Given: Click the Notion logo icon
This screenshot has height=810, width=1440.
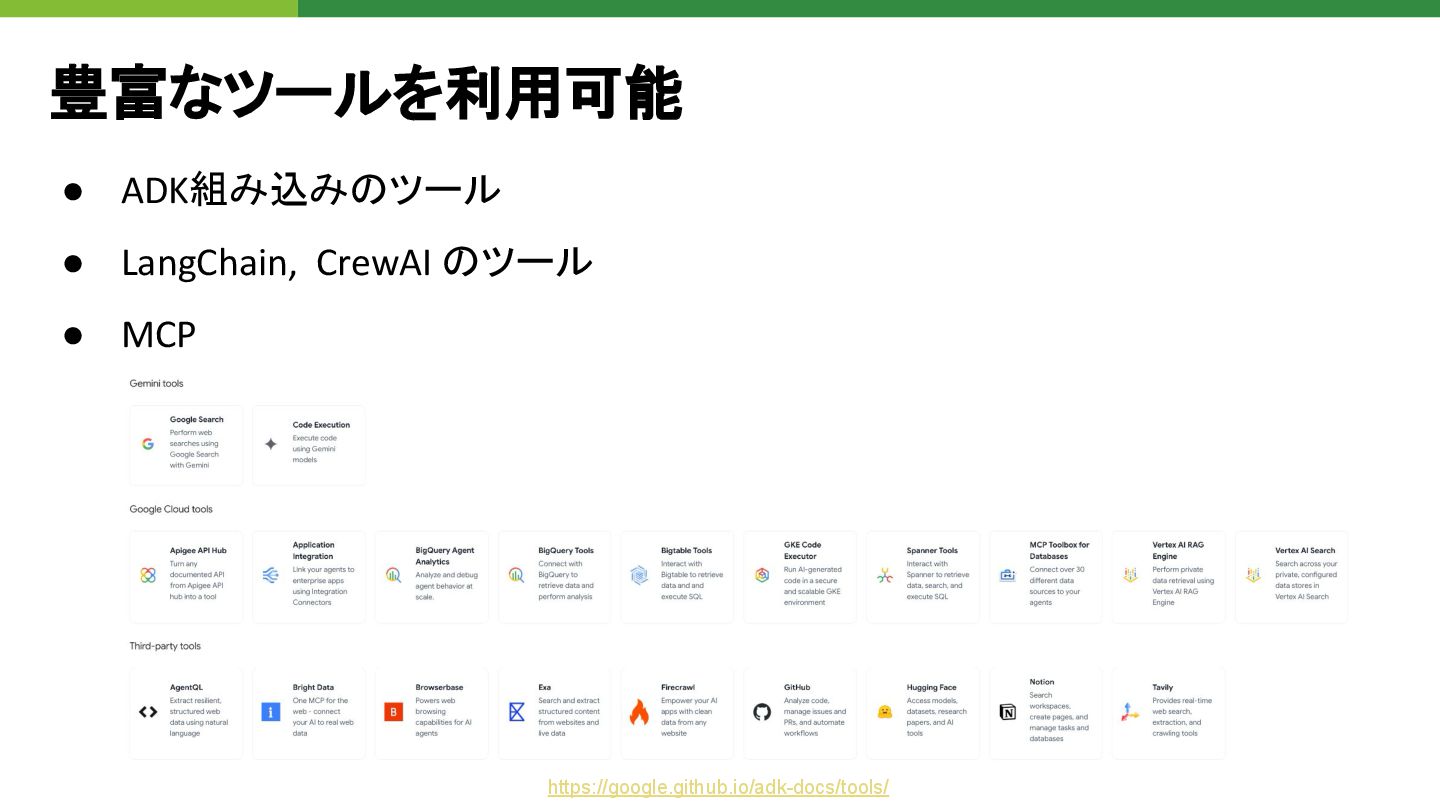Looking at the screenshot, I should pyautogui.click(x=1007, y=712).
